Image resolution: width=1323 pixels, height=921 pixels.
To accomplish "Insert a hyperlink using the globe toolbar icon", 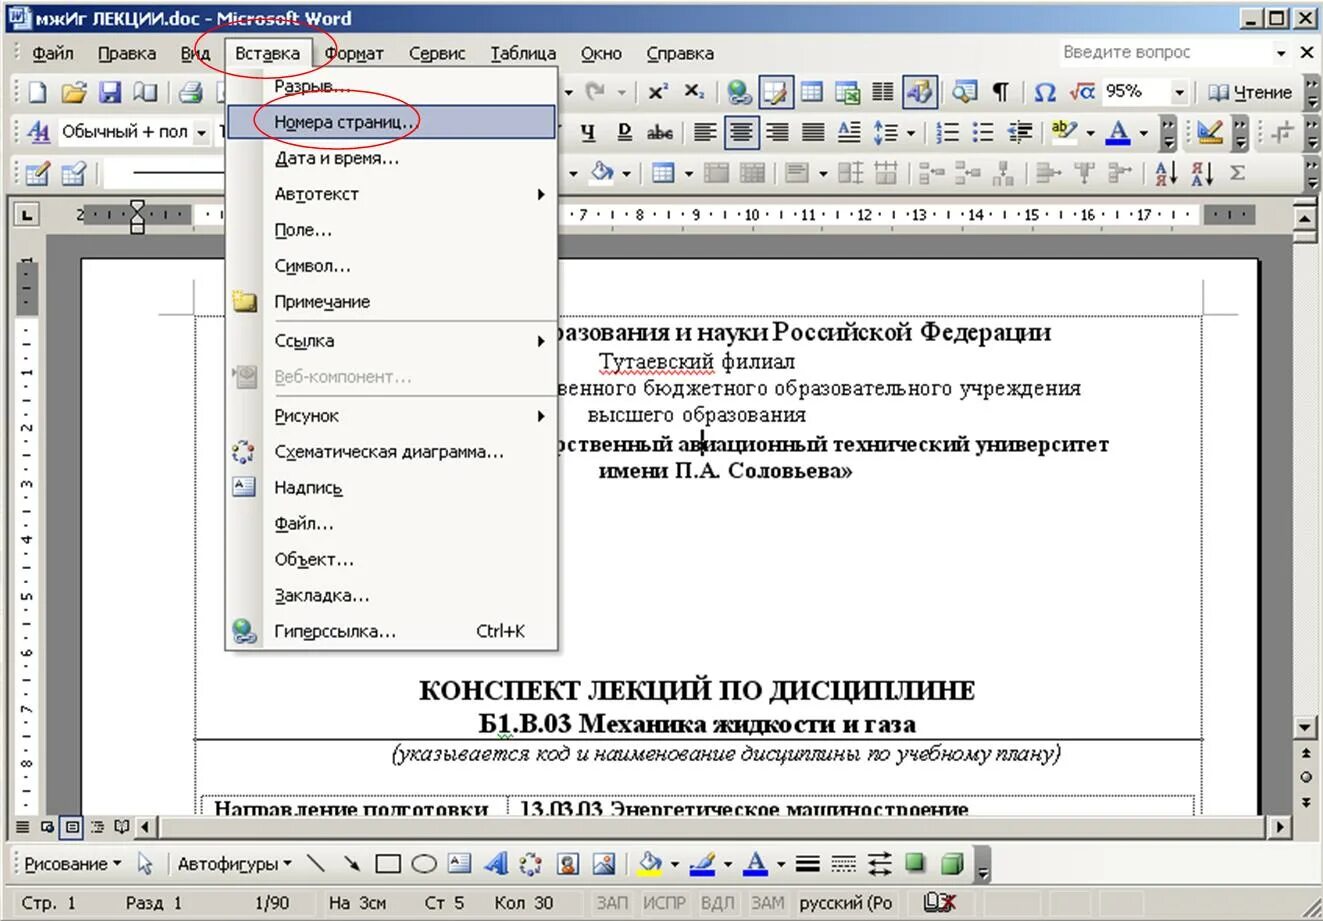I will pos(739,92).
